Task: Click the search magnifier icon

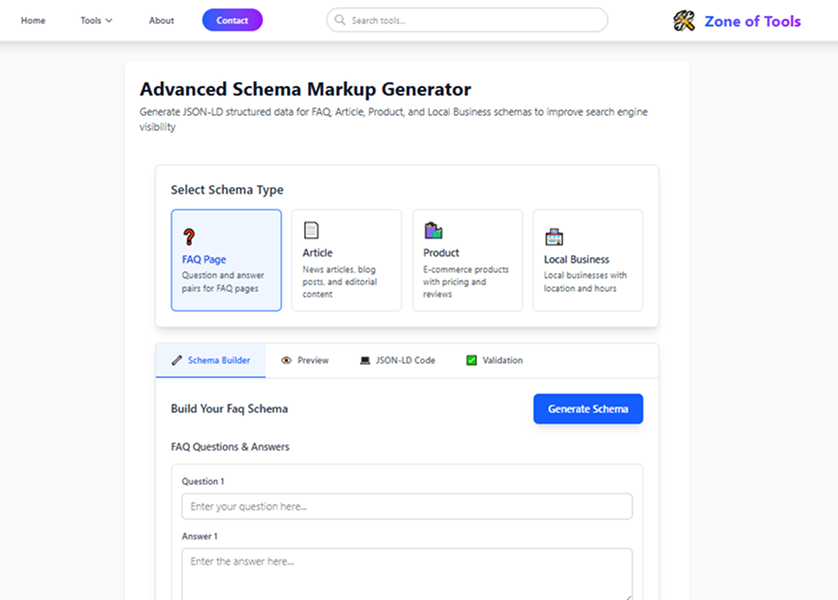Action: pyautogui.click(x=340, y=20)
